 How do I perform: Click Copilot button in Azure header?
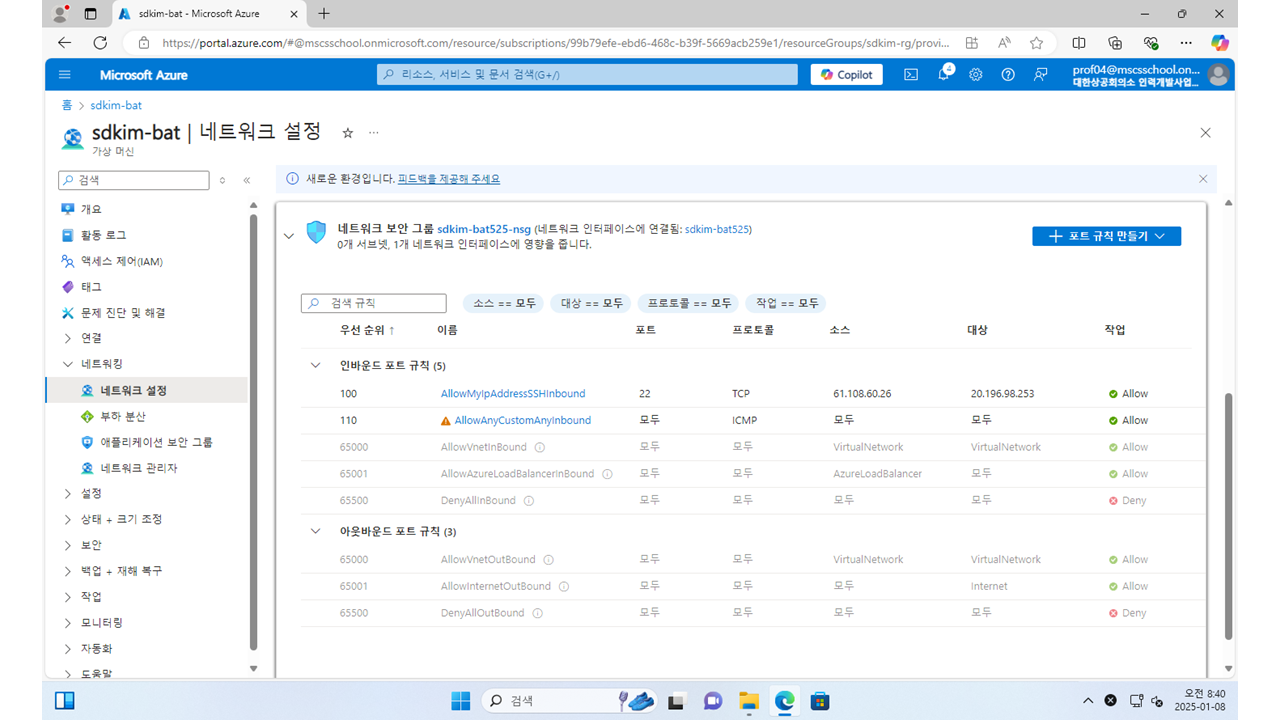pyautogui.click(x=847, y=75)
